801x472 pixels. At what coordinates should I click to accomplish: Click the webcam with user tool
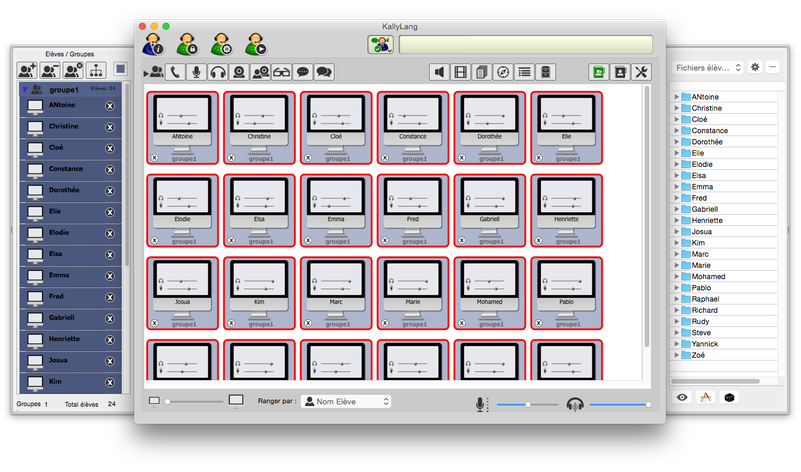point(261,72)
